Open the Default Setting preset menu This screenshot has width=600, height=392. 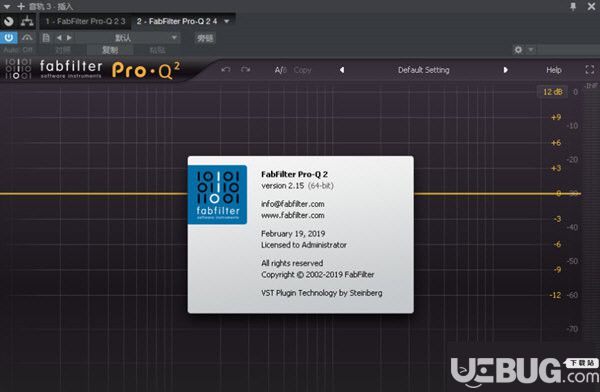pyautogui.click(x=424, y=70)
